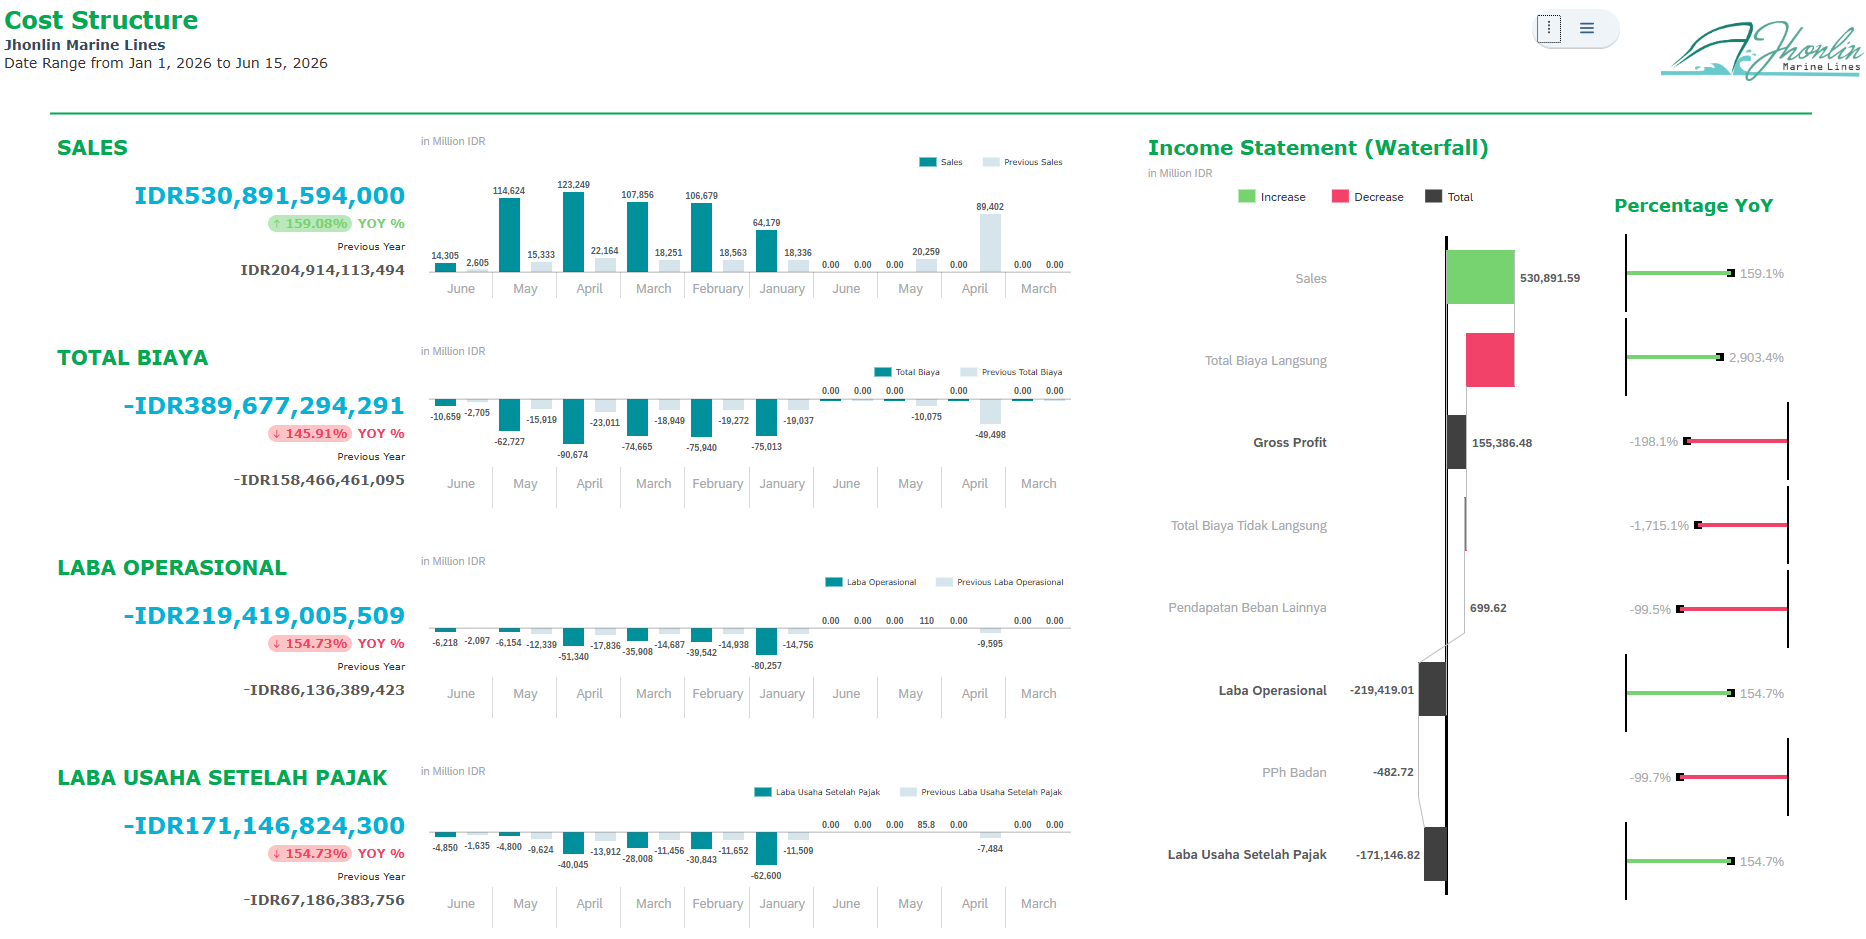Toggle the Sales legend series
This screenshot has height=939, width=1866.
click(941, 162)
